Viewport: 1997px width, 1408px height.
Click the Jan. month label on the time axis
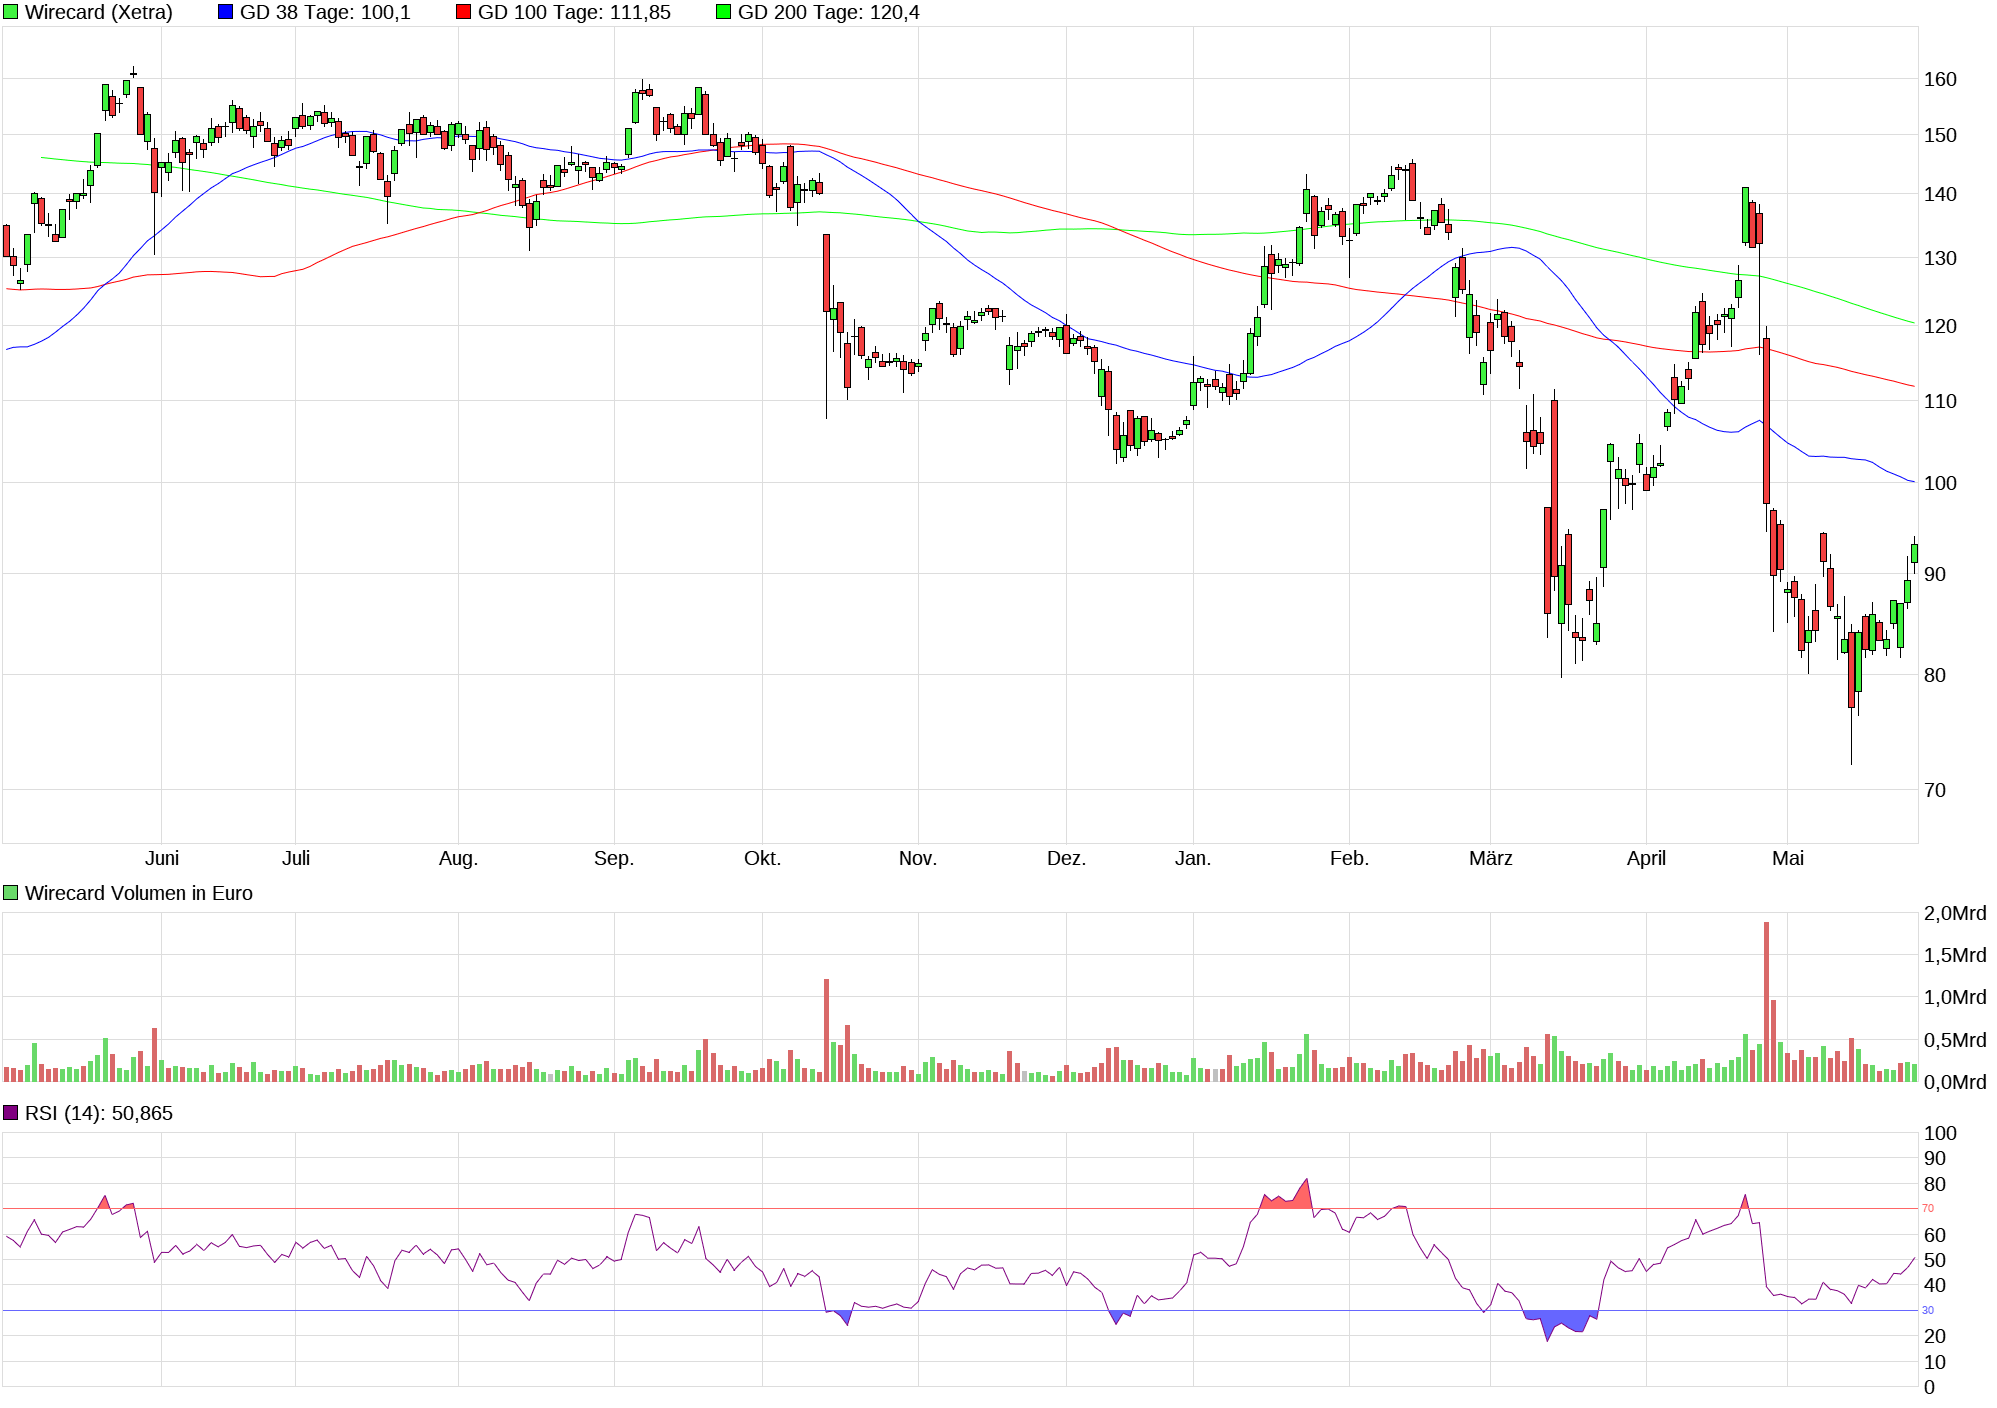(x=1192, y=858)
